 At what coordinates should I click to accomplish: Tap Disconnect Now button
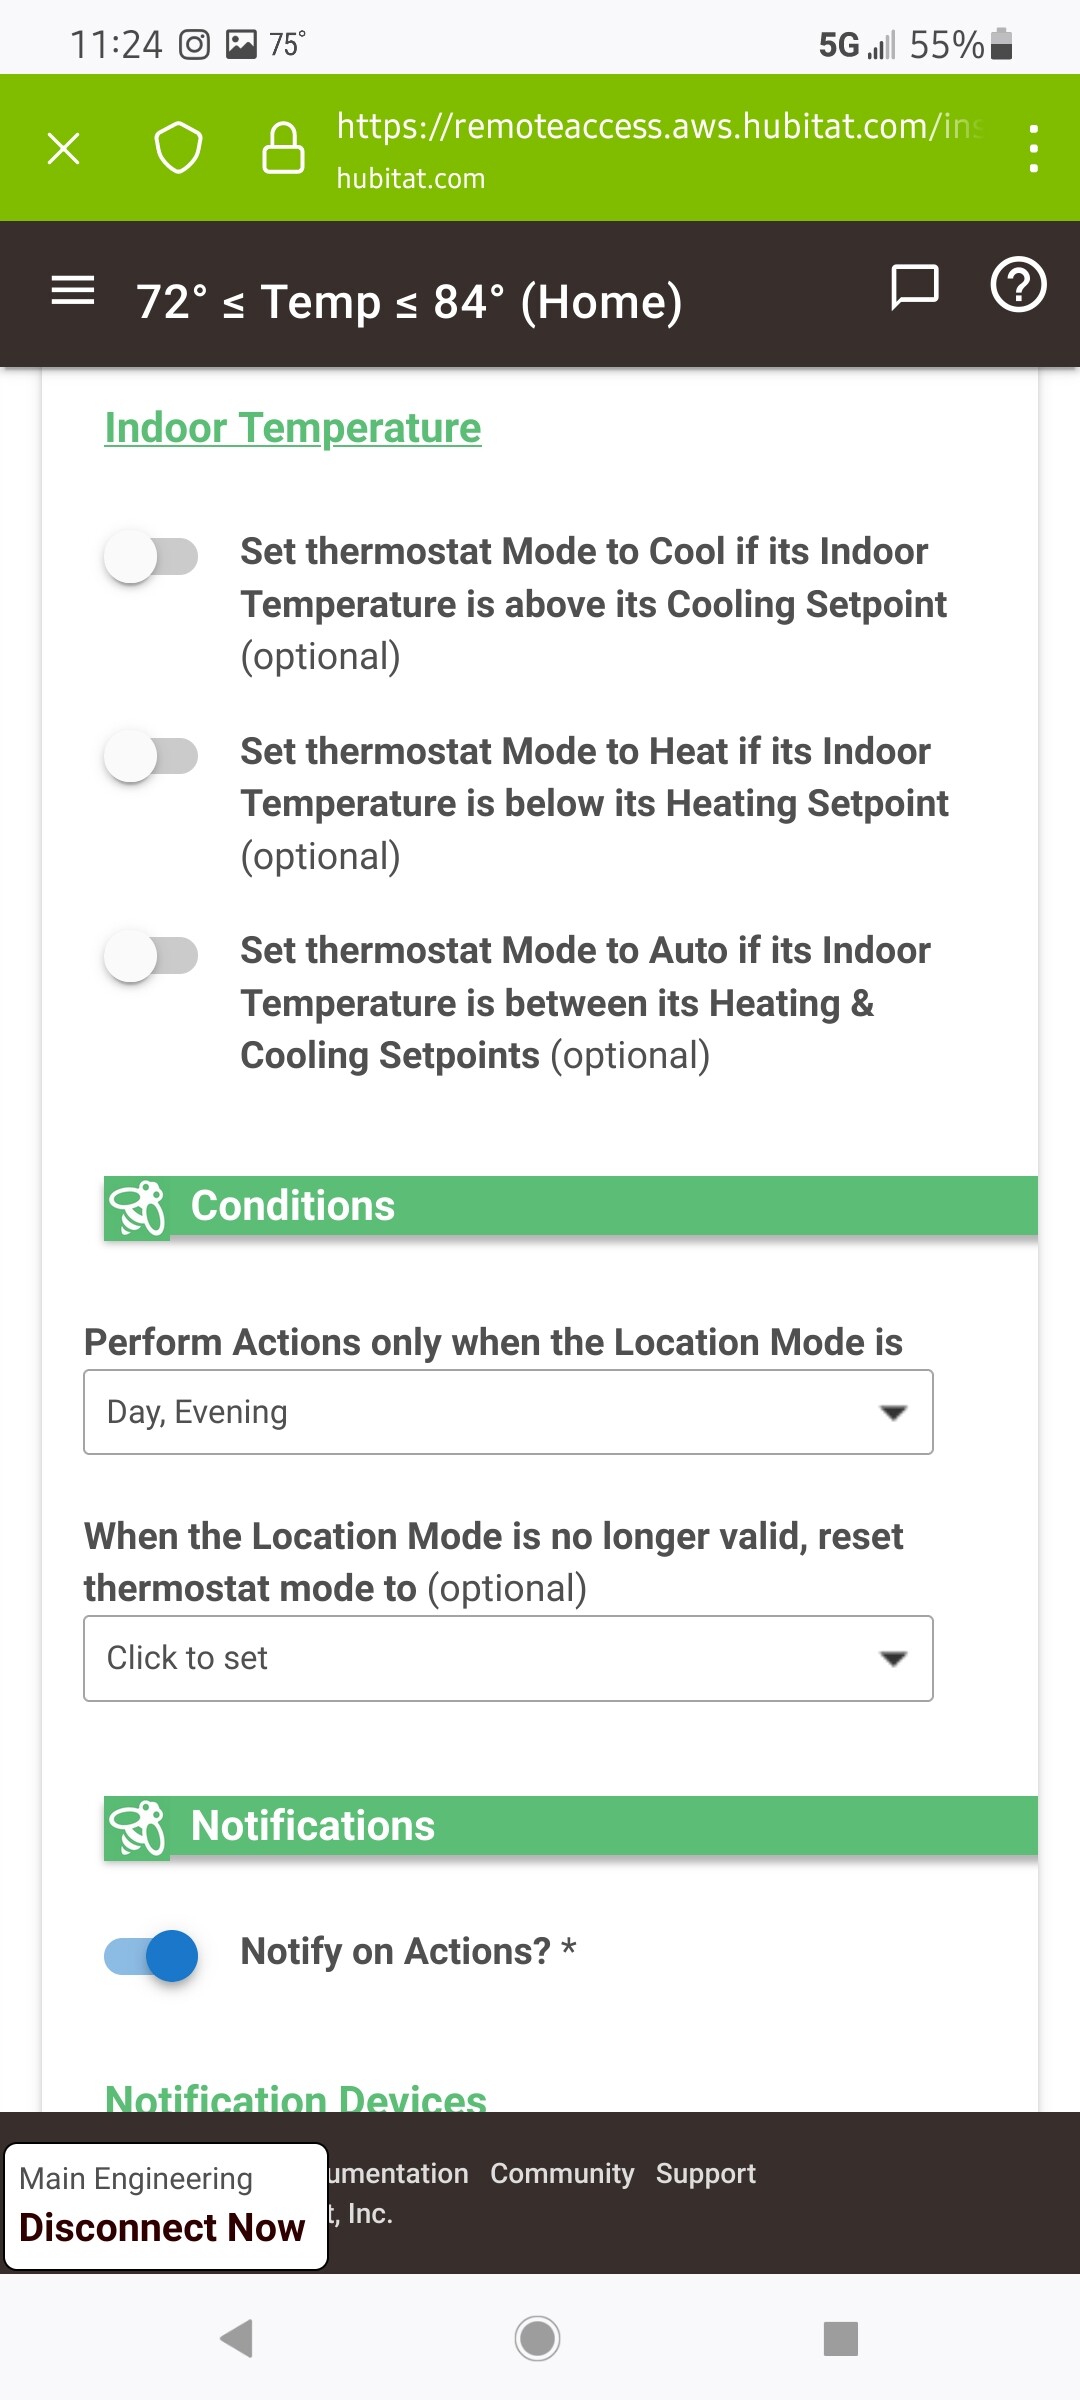pos(162,2228)
